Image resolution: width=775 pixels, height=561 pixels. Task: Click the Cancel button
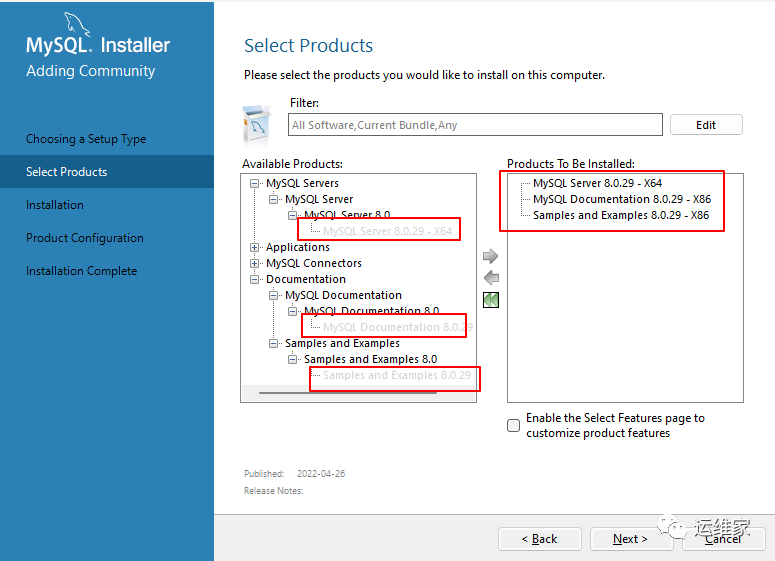(723, 539)
